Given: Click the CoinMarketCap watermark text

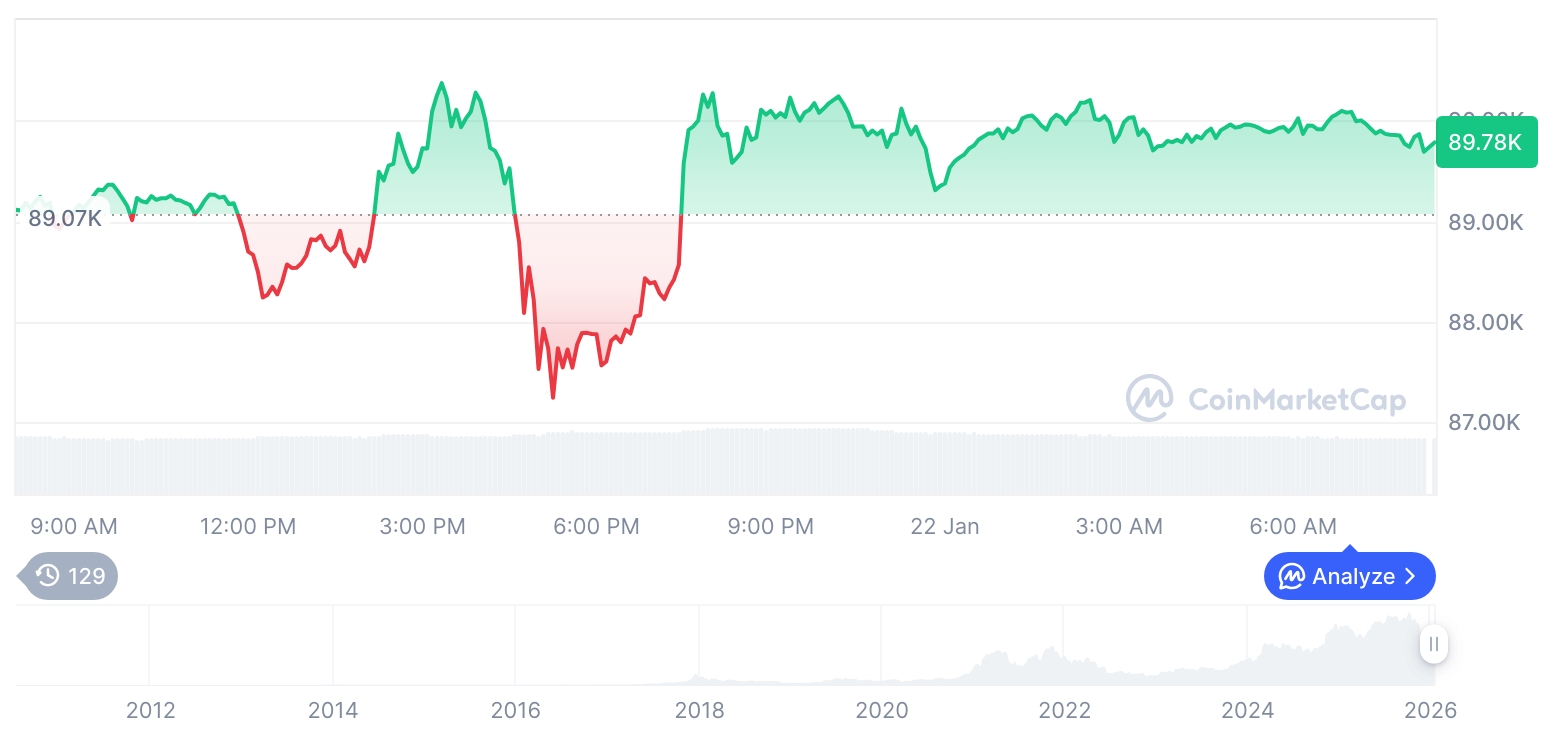Looking at the screenshot, I should click(1297, 400).
